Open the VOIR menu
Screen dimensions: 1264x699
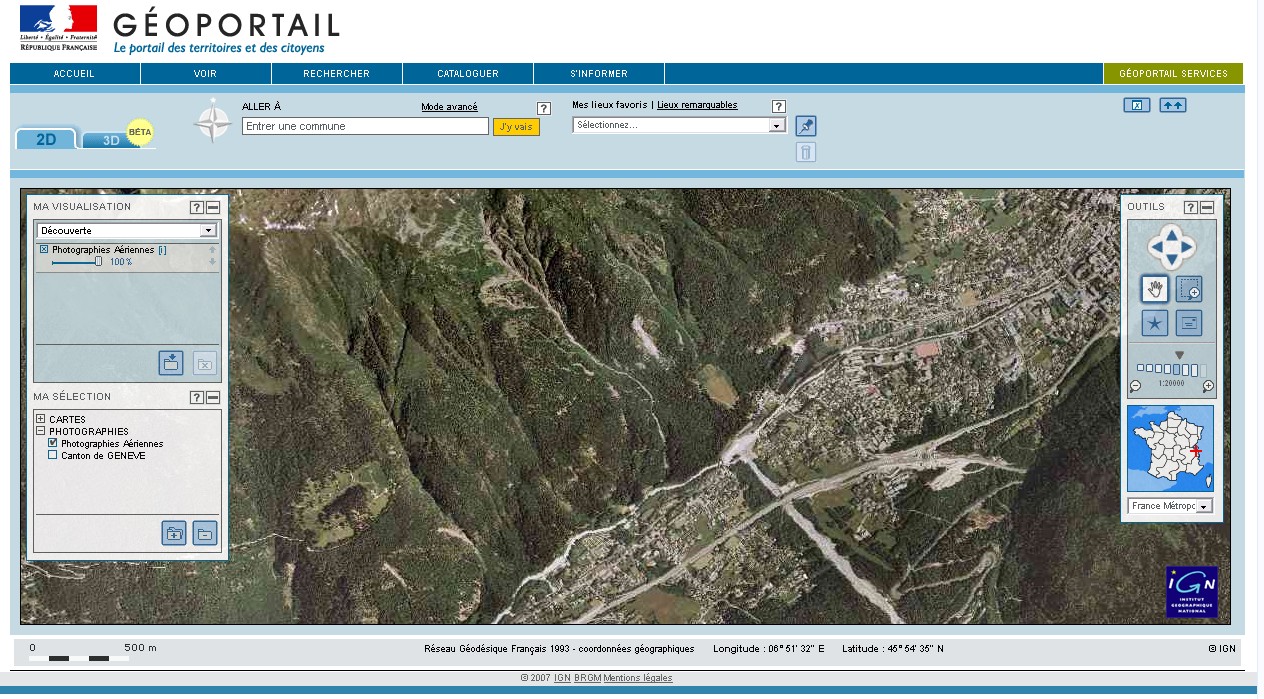coord(206,74)
